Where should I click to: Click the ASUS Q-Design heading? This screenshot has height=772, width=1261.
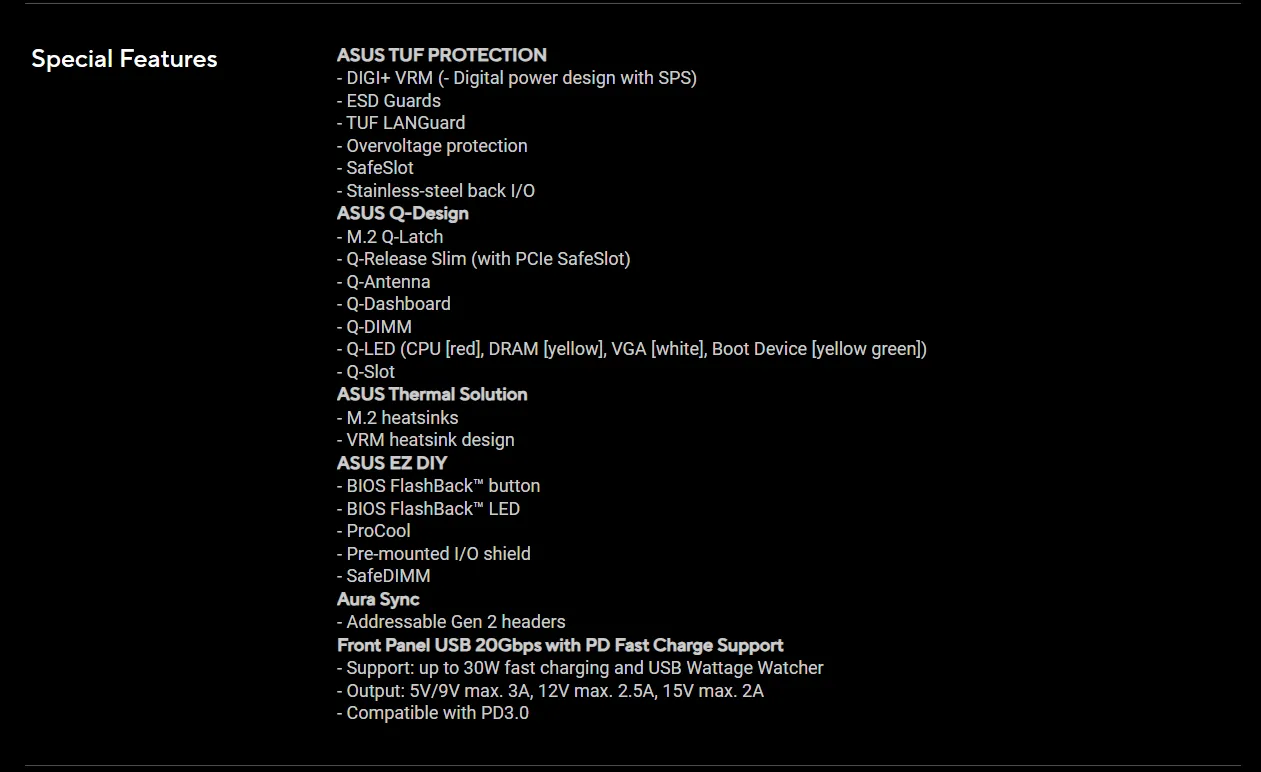(x=402, y=213)
